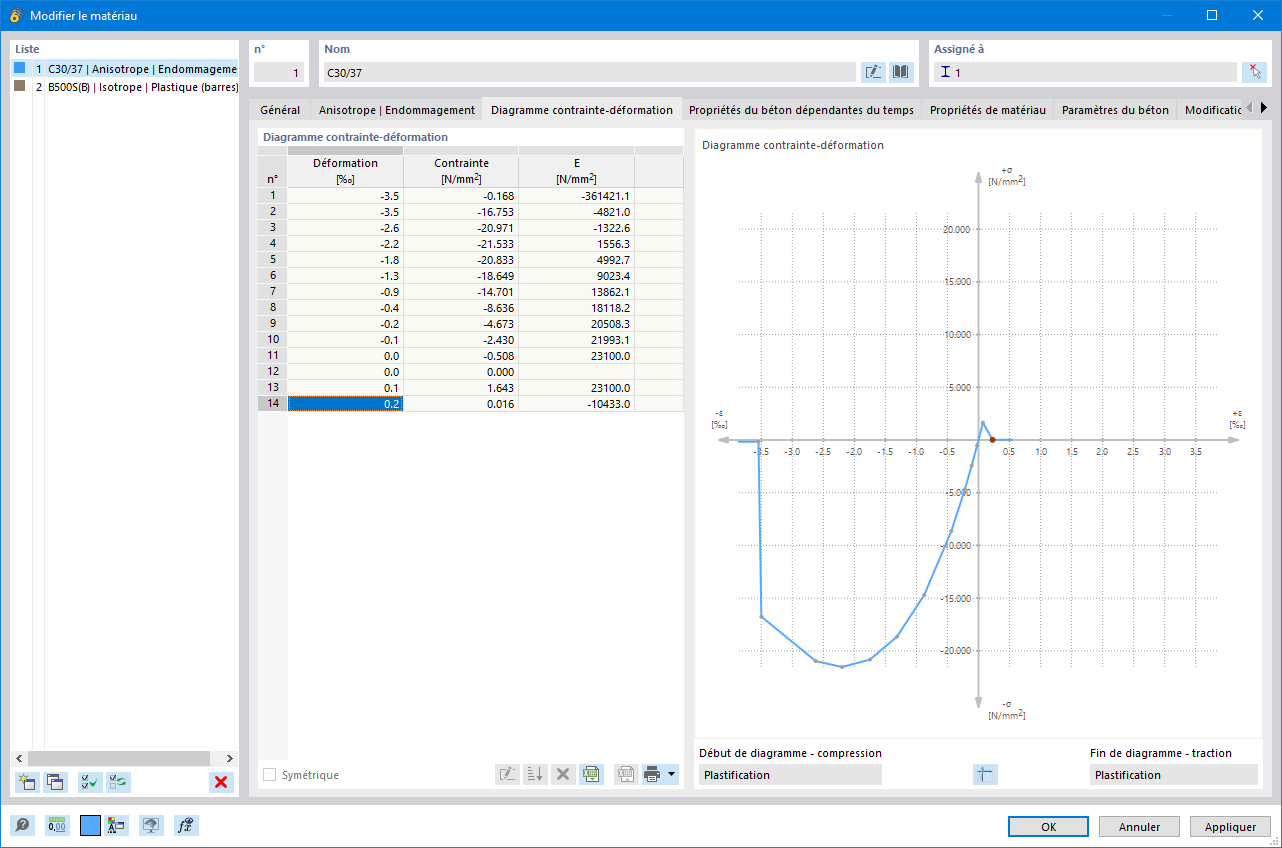Click the E [N/mm²] column header

coord(576,171)
